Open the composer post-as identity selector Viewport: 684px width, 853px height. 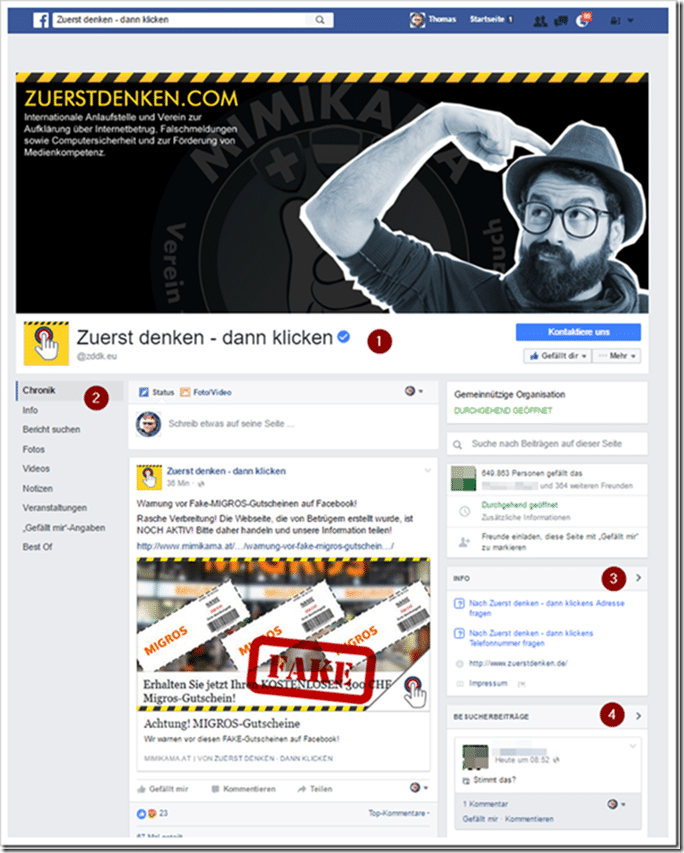[x=414, y=391]
